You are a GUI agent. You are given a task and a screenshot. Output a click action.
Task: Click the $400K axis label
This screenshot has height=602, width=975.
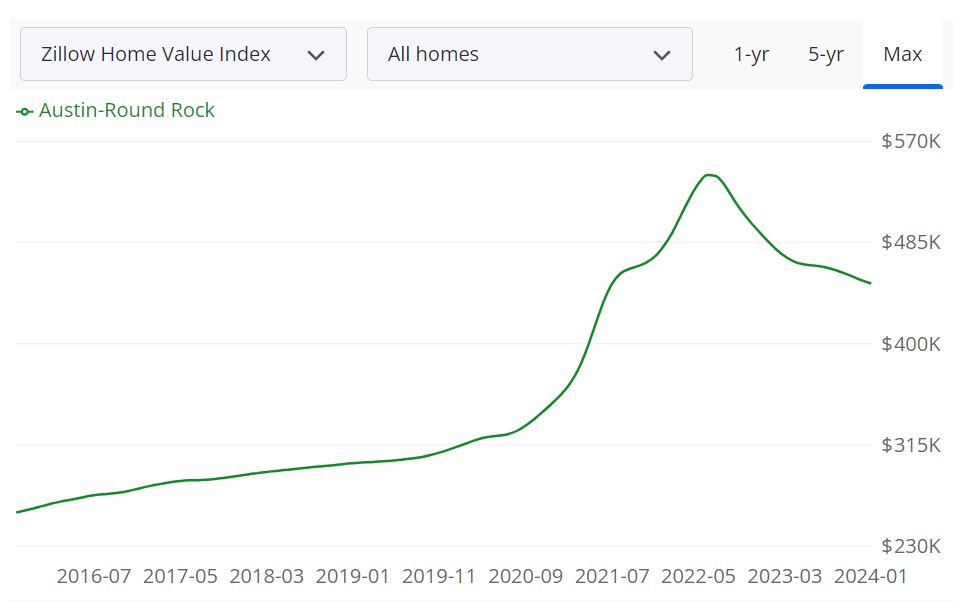point(910,344)
